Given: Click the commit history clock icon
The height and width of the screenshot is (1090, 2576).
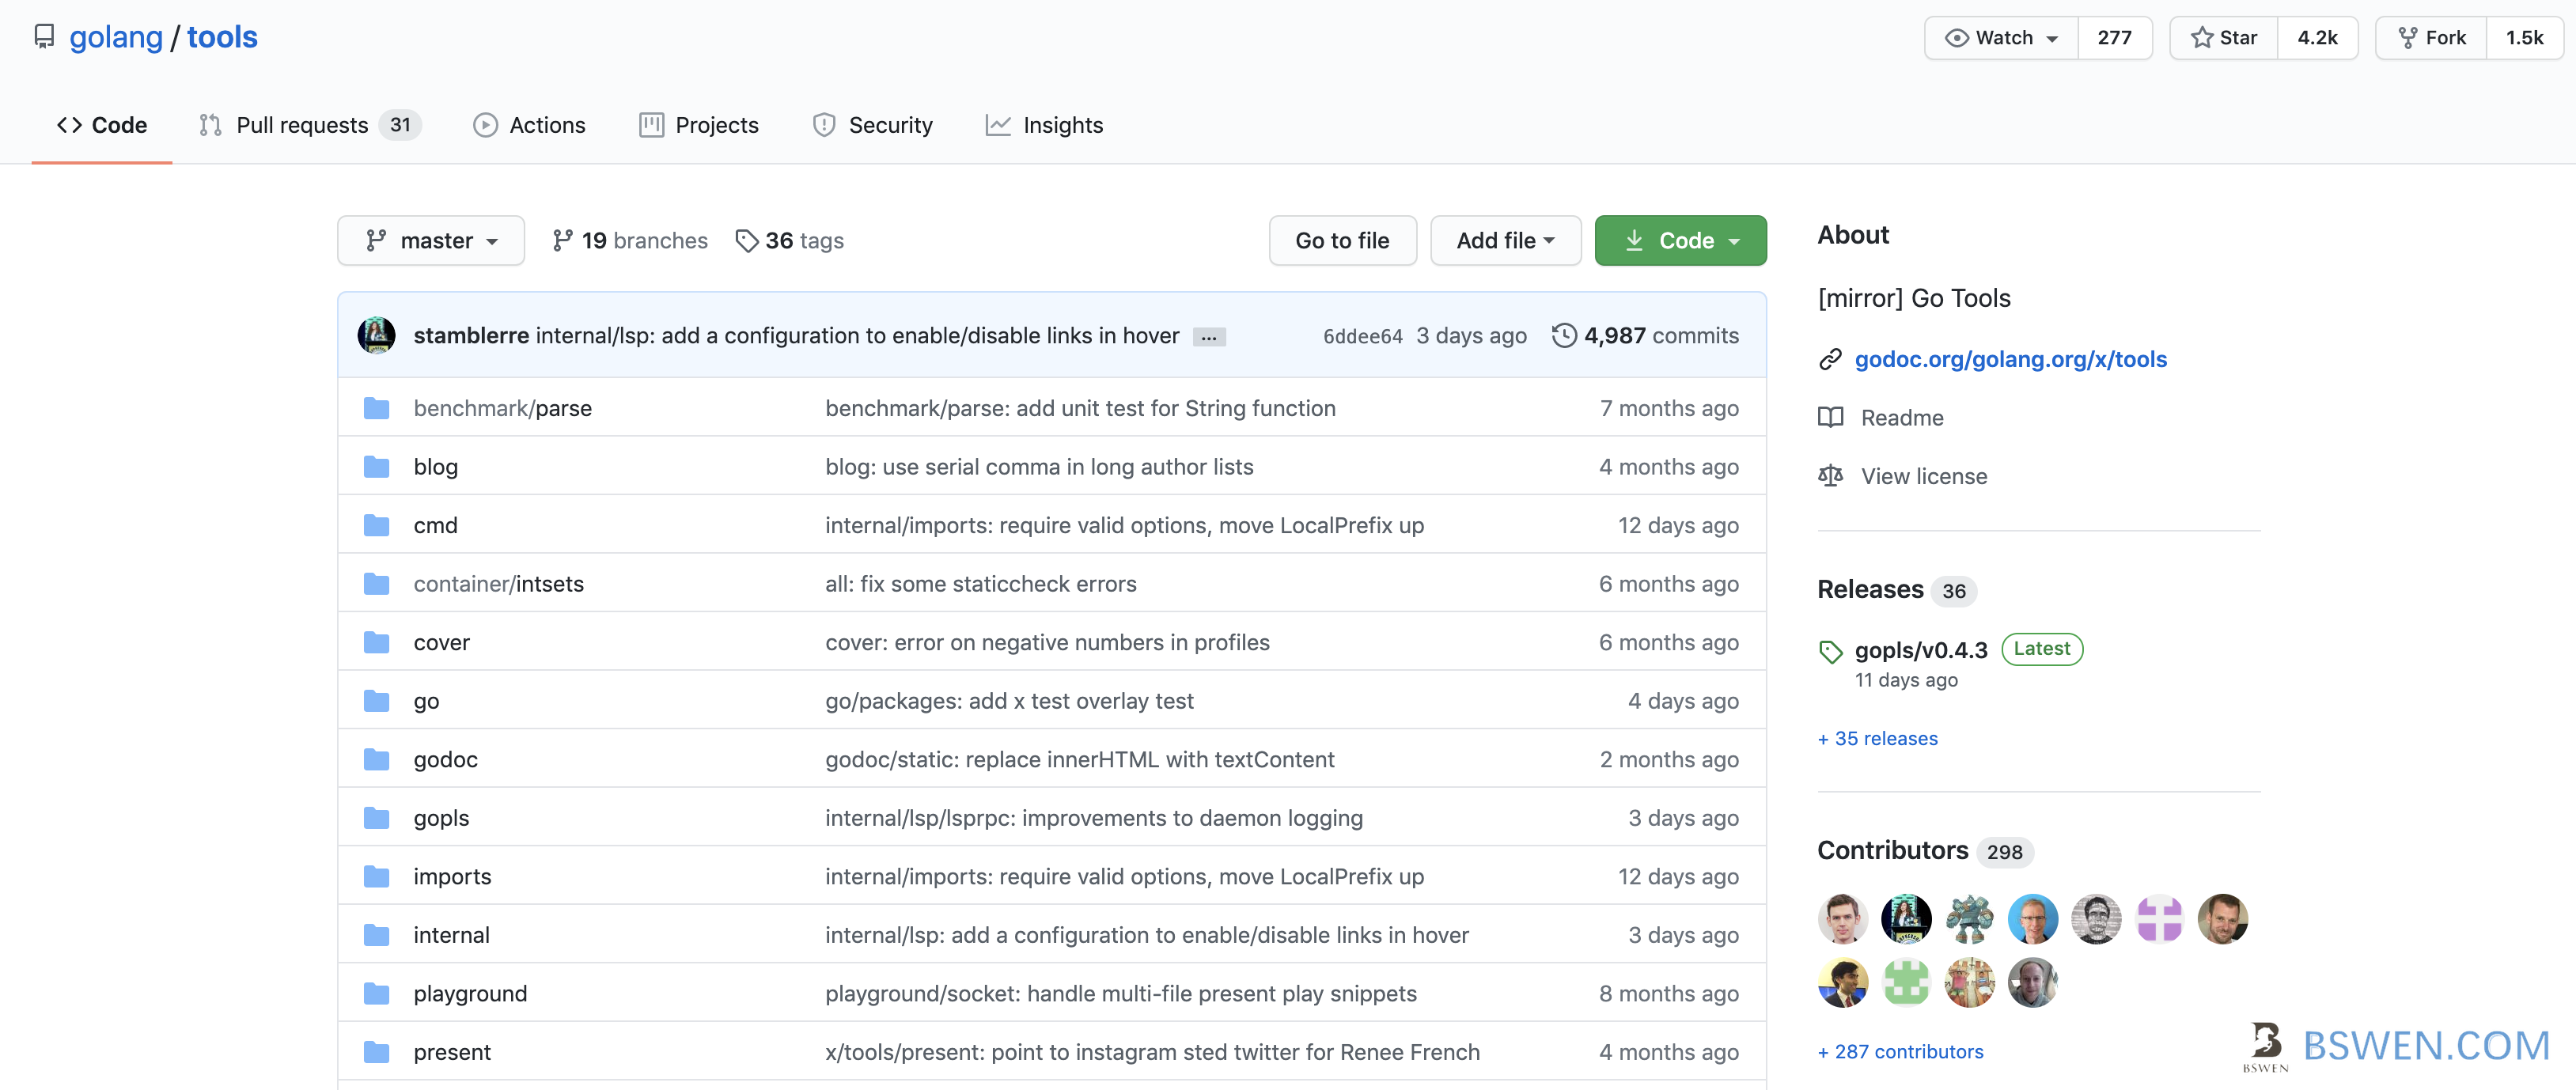Looking at the screenshot, I should 1564,336.
